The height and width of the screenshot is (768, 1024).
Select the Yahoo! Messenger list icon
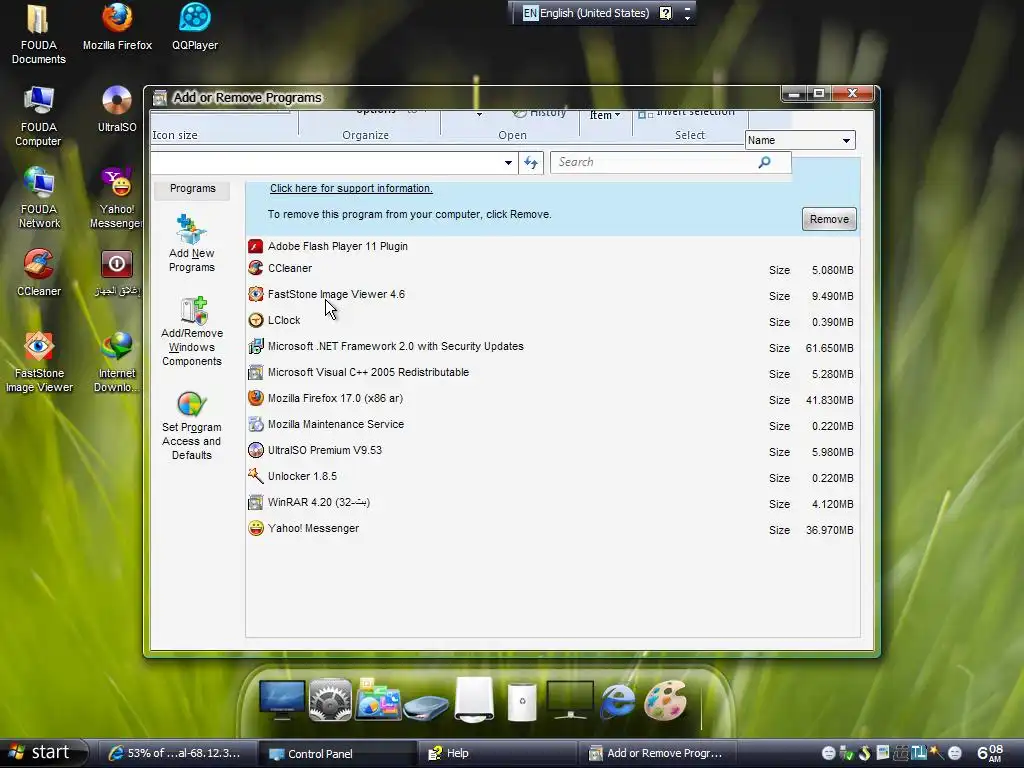pos(255,528)
